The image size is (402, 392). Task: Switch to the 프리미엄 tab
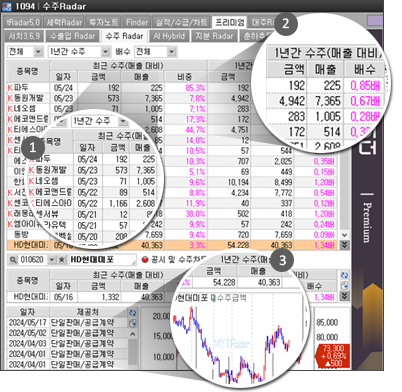pos(230,22)
